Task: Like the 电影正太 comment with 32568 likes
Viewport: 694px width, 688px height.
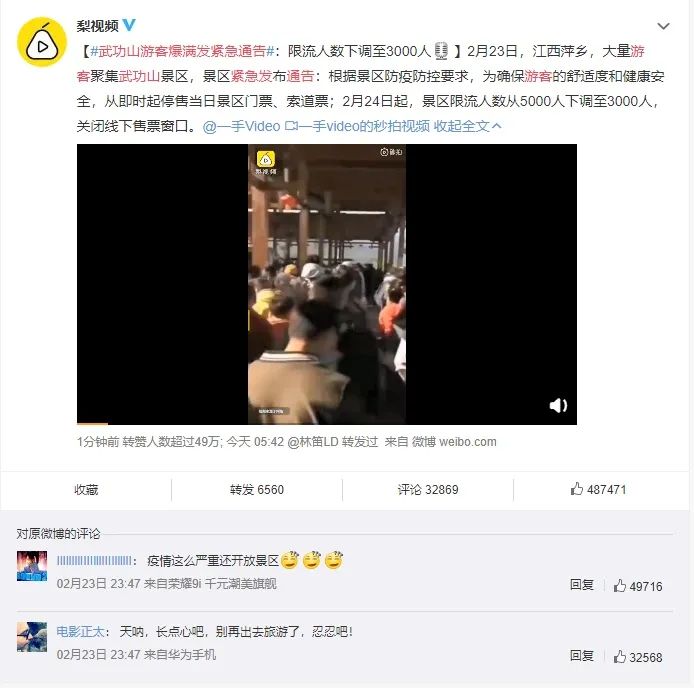Action: pos(638,657)
